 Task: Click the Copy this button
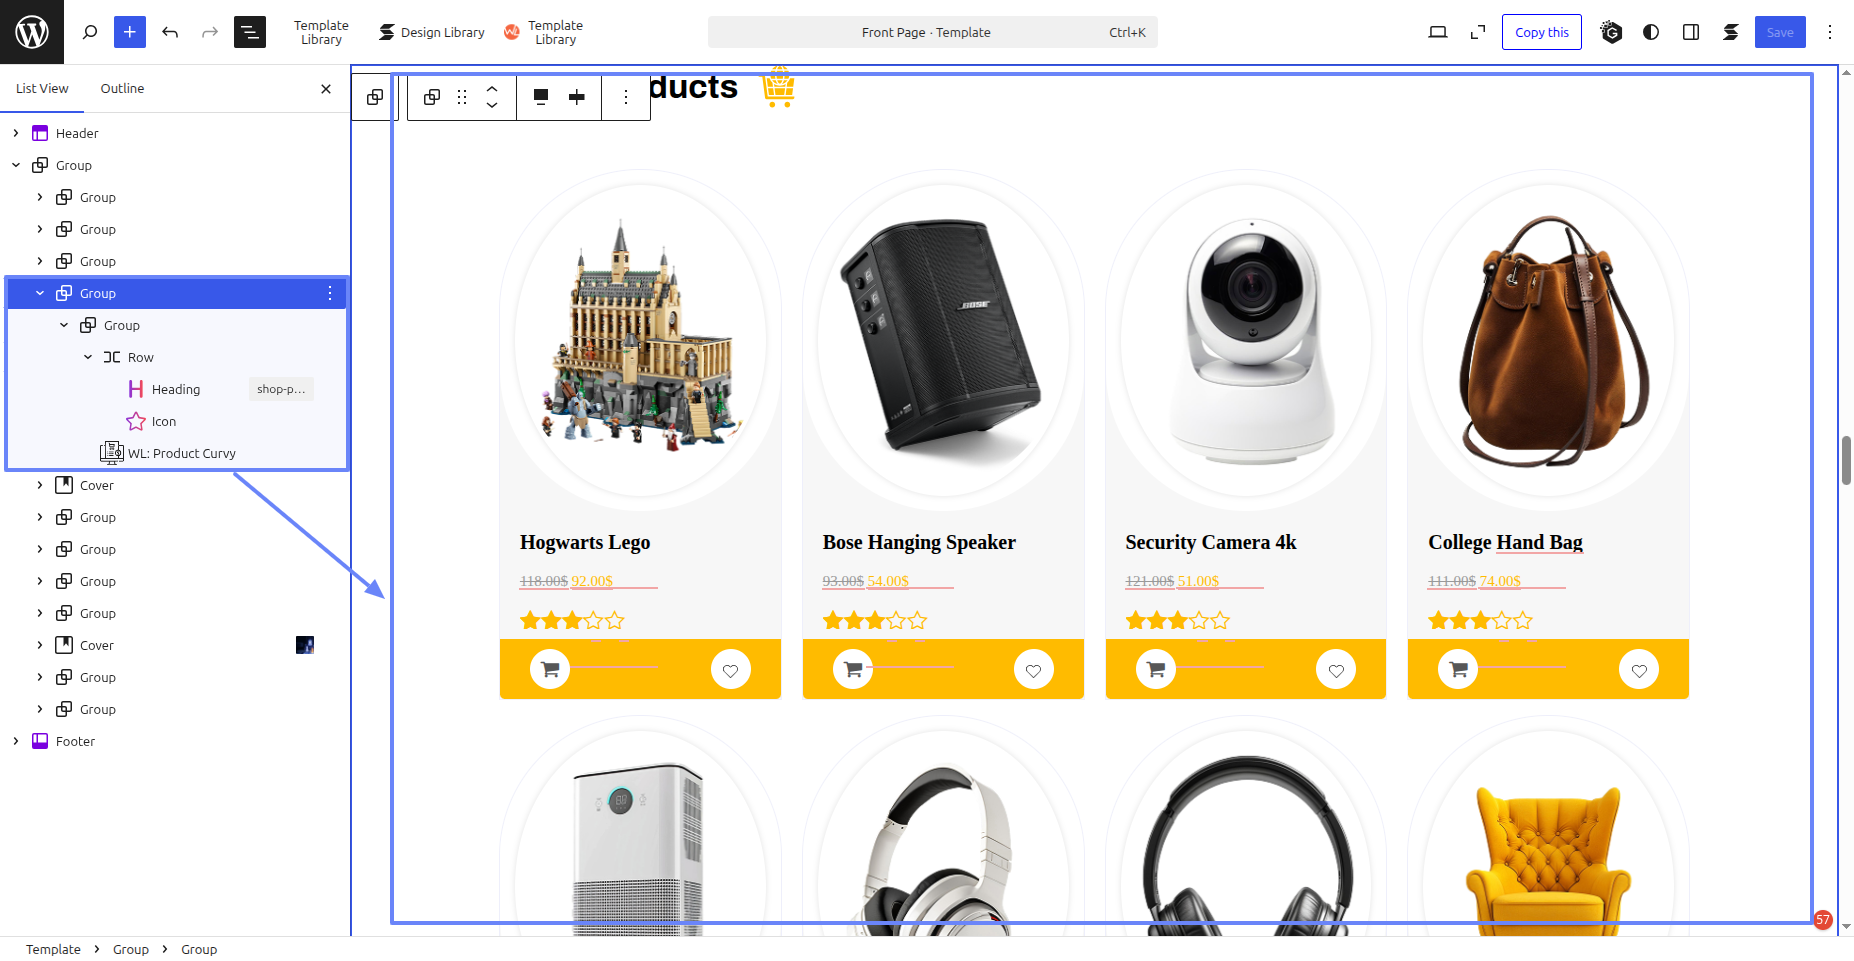point(1541,32)
